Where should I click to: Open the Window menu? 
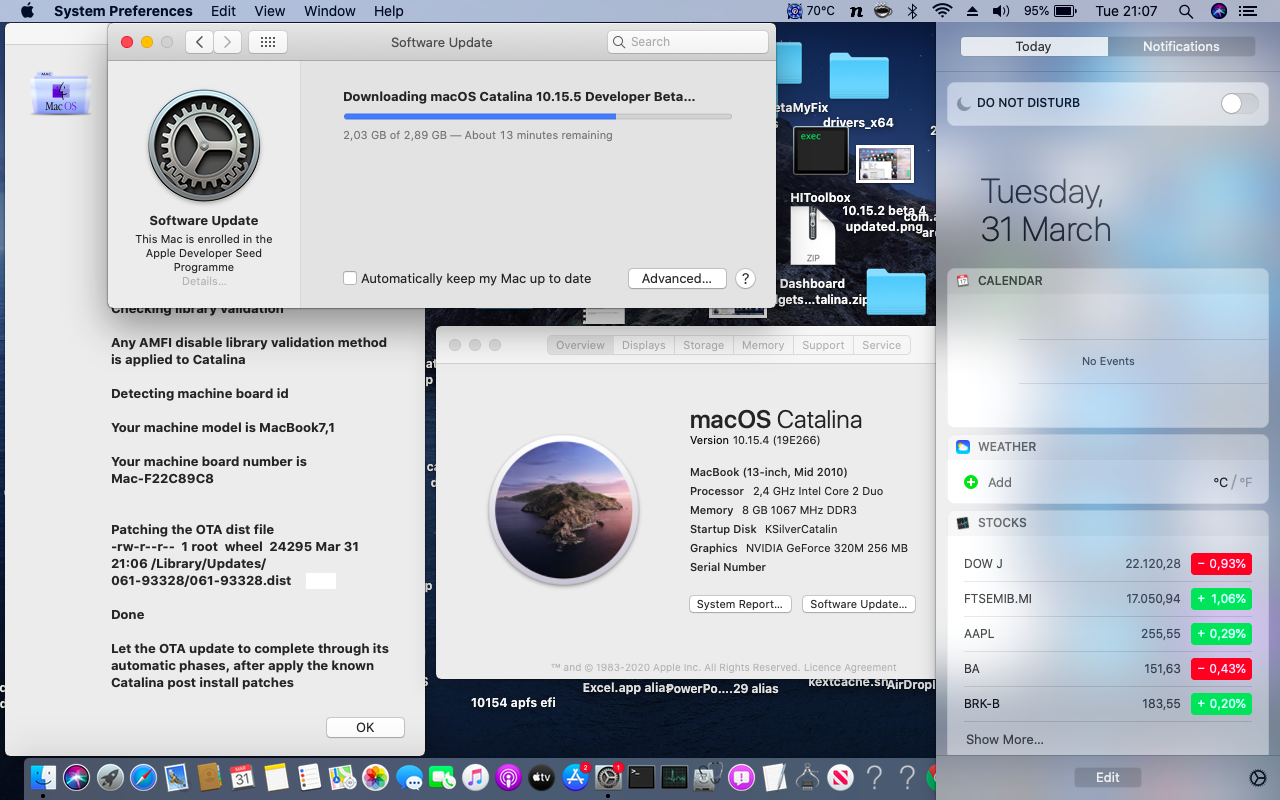tap(329, 11)
